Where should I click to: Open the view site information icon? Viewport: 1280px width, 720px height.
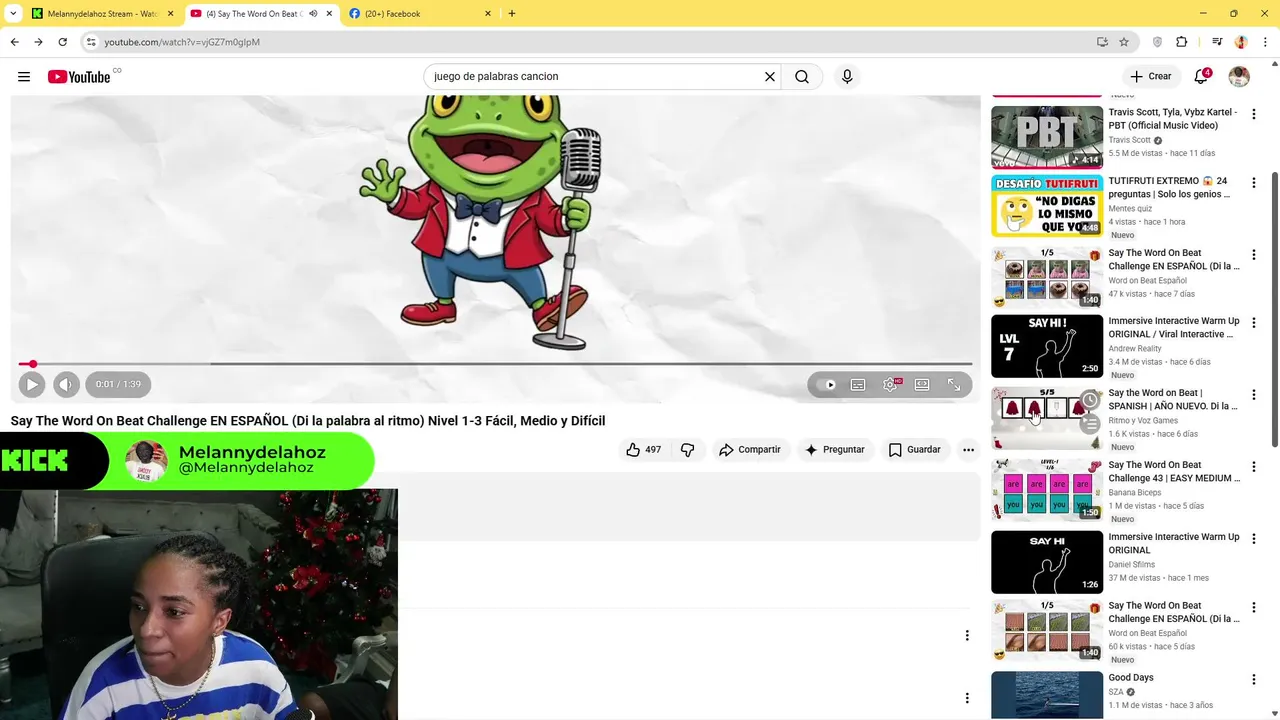coord(91,42)
